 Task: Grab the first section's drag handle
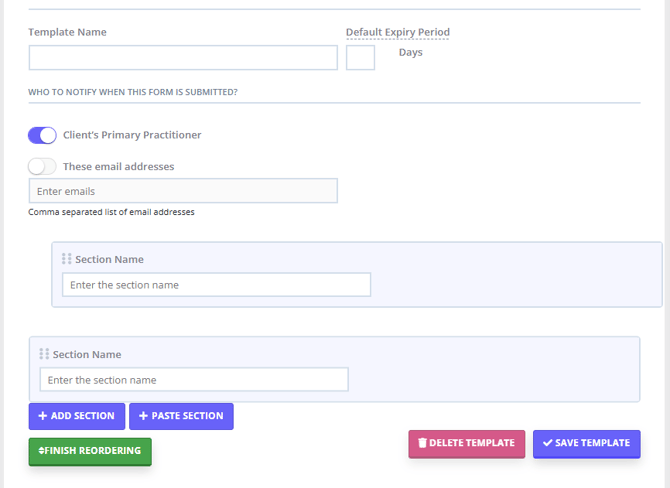pyautogui.click(x=67, y=259)
